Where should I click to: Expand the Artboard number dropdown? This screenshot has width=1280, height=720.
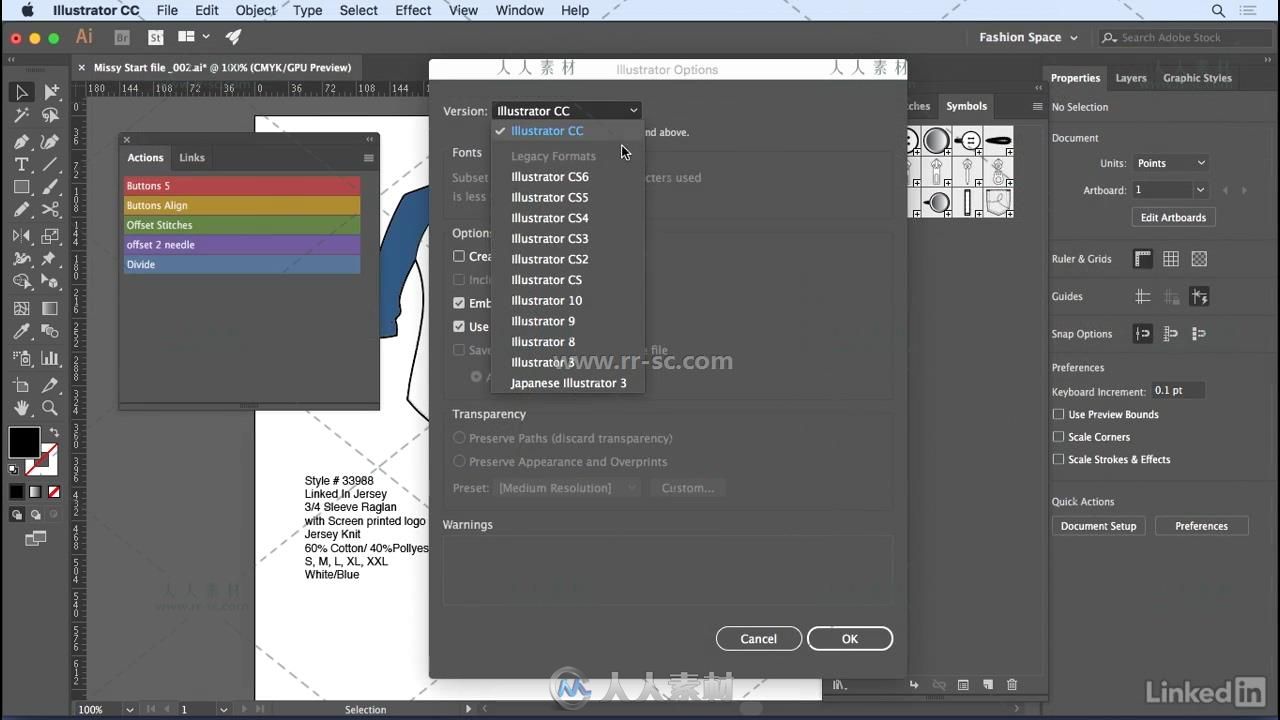[1200, 190]
